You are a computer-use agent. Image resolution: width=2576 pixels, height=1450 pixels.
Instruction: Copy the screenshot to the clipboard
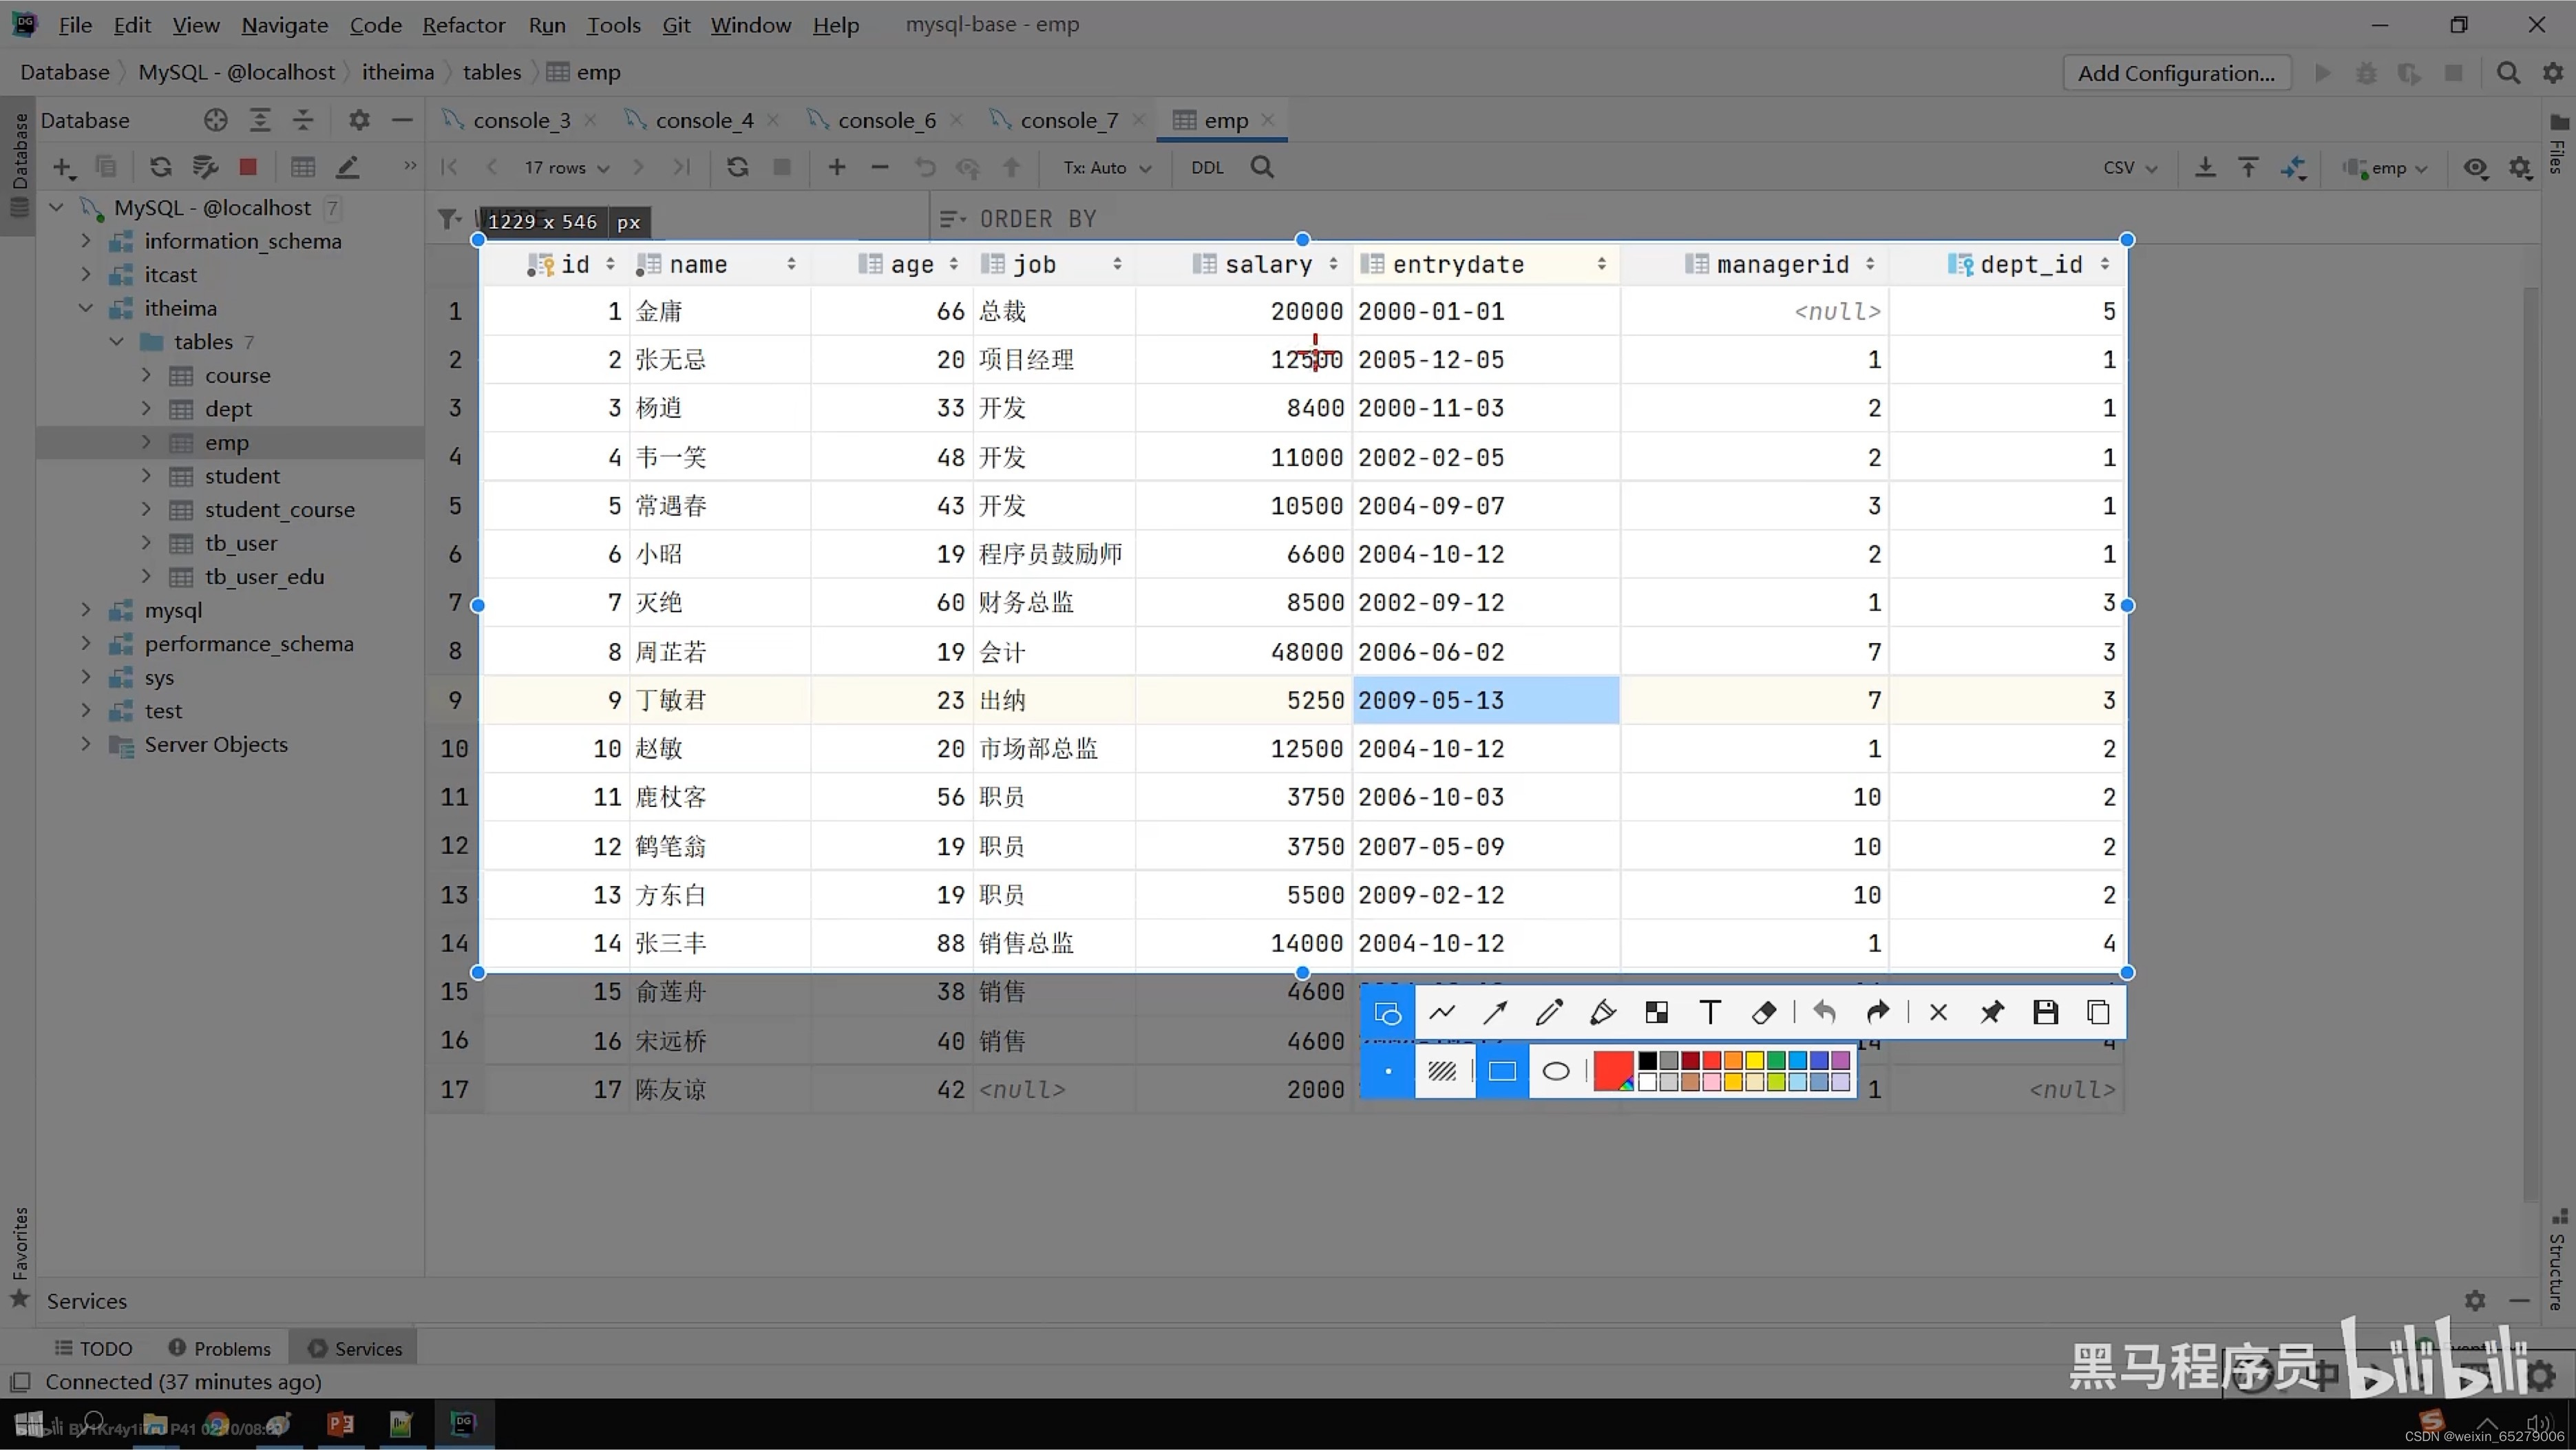(x=2098, y=1013)
